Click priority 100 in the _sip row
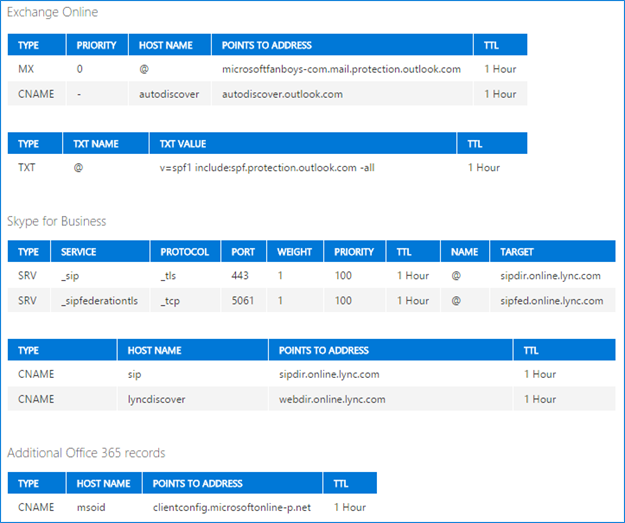 pyautogui.click(x=343, y=276)
